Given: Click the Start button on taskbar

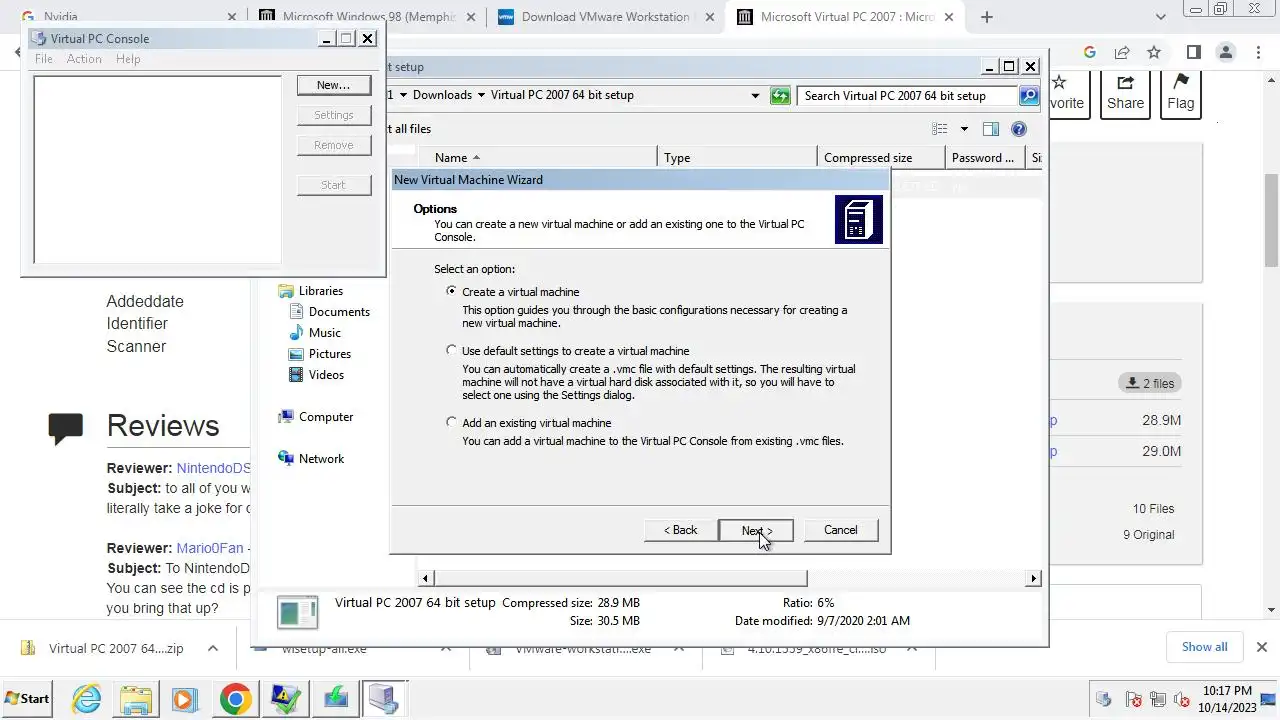Looking at the screenshot, I should 28,698.
